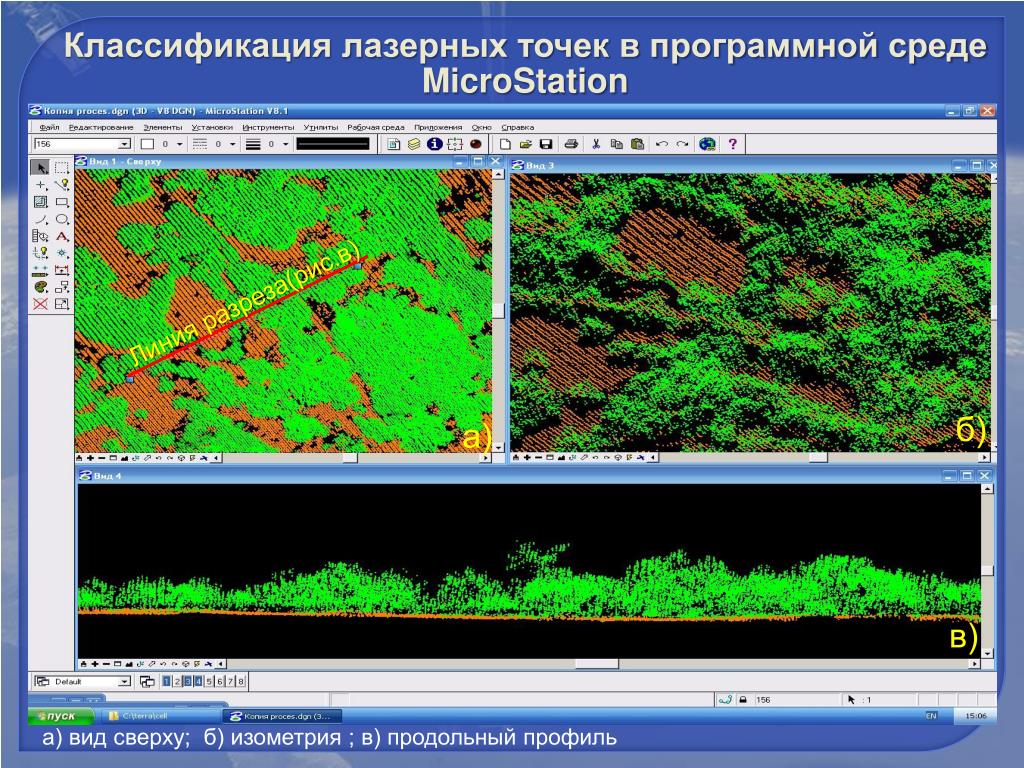
Task: Click the EN language indicator
Action: (931, 716)
